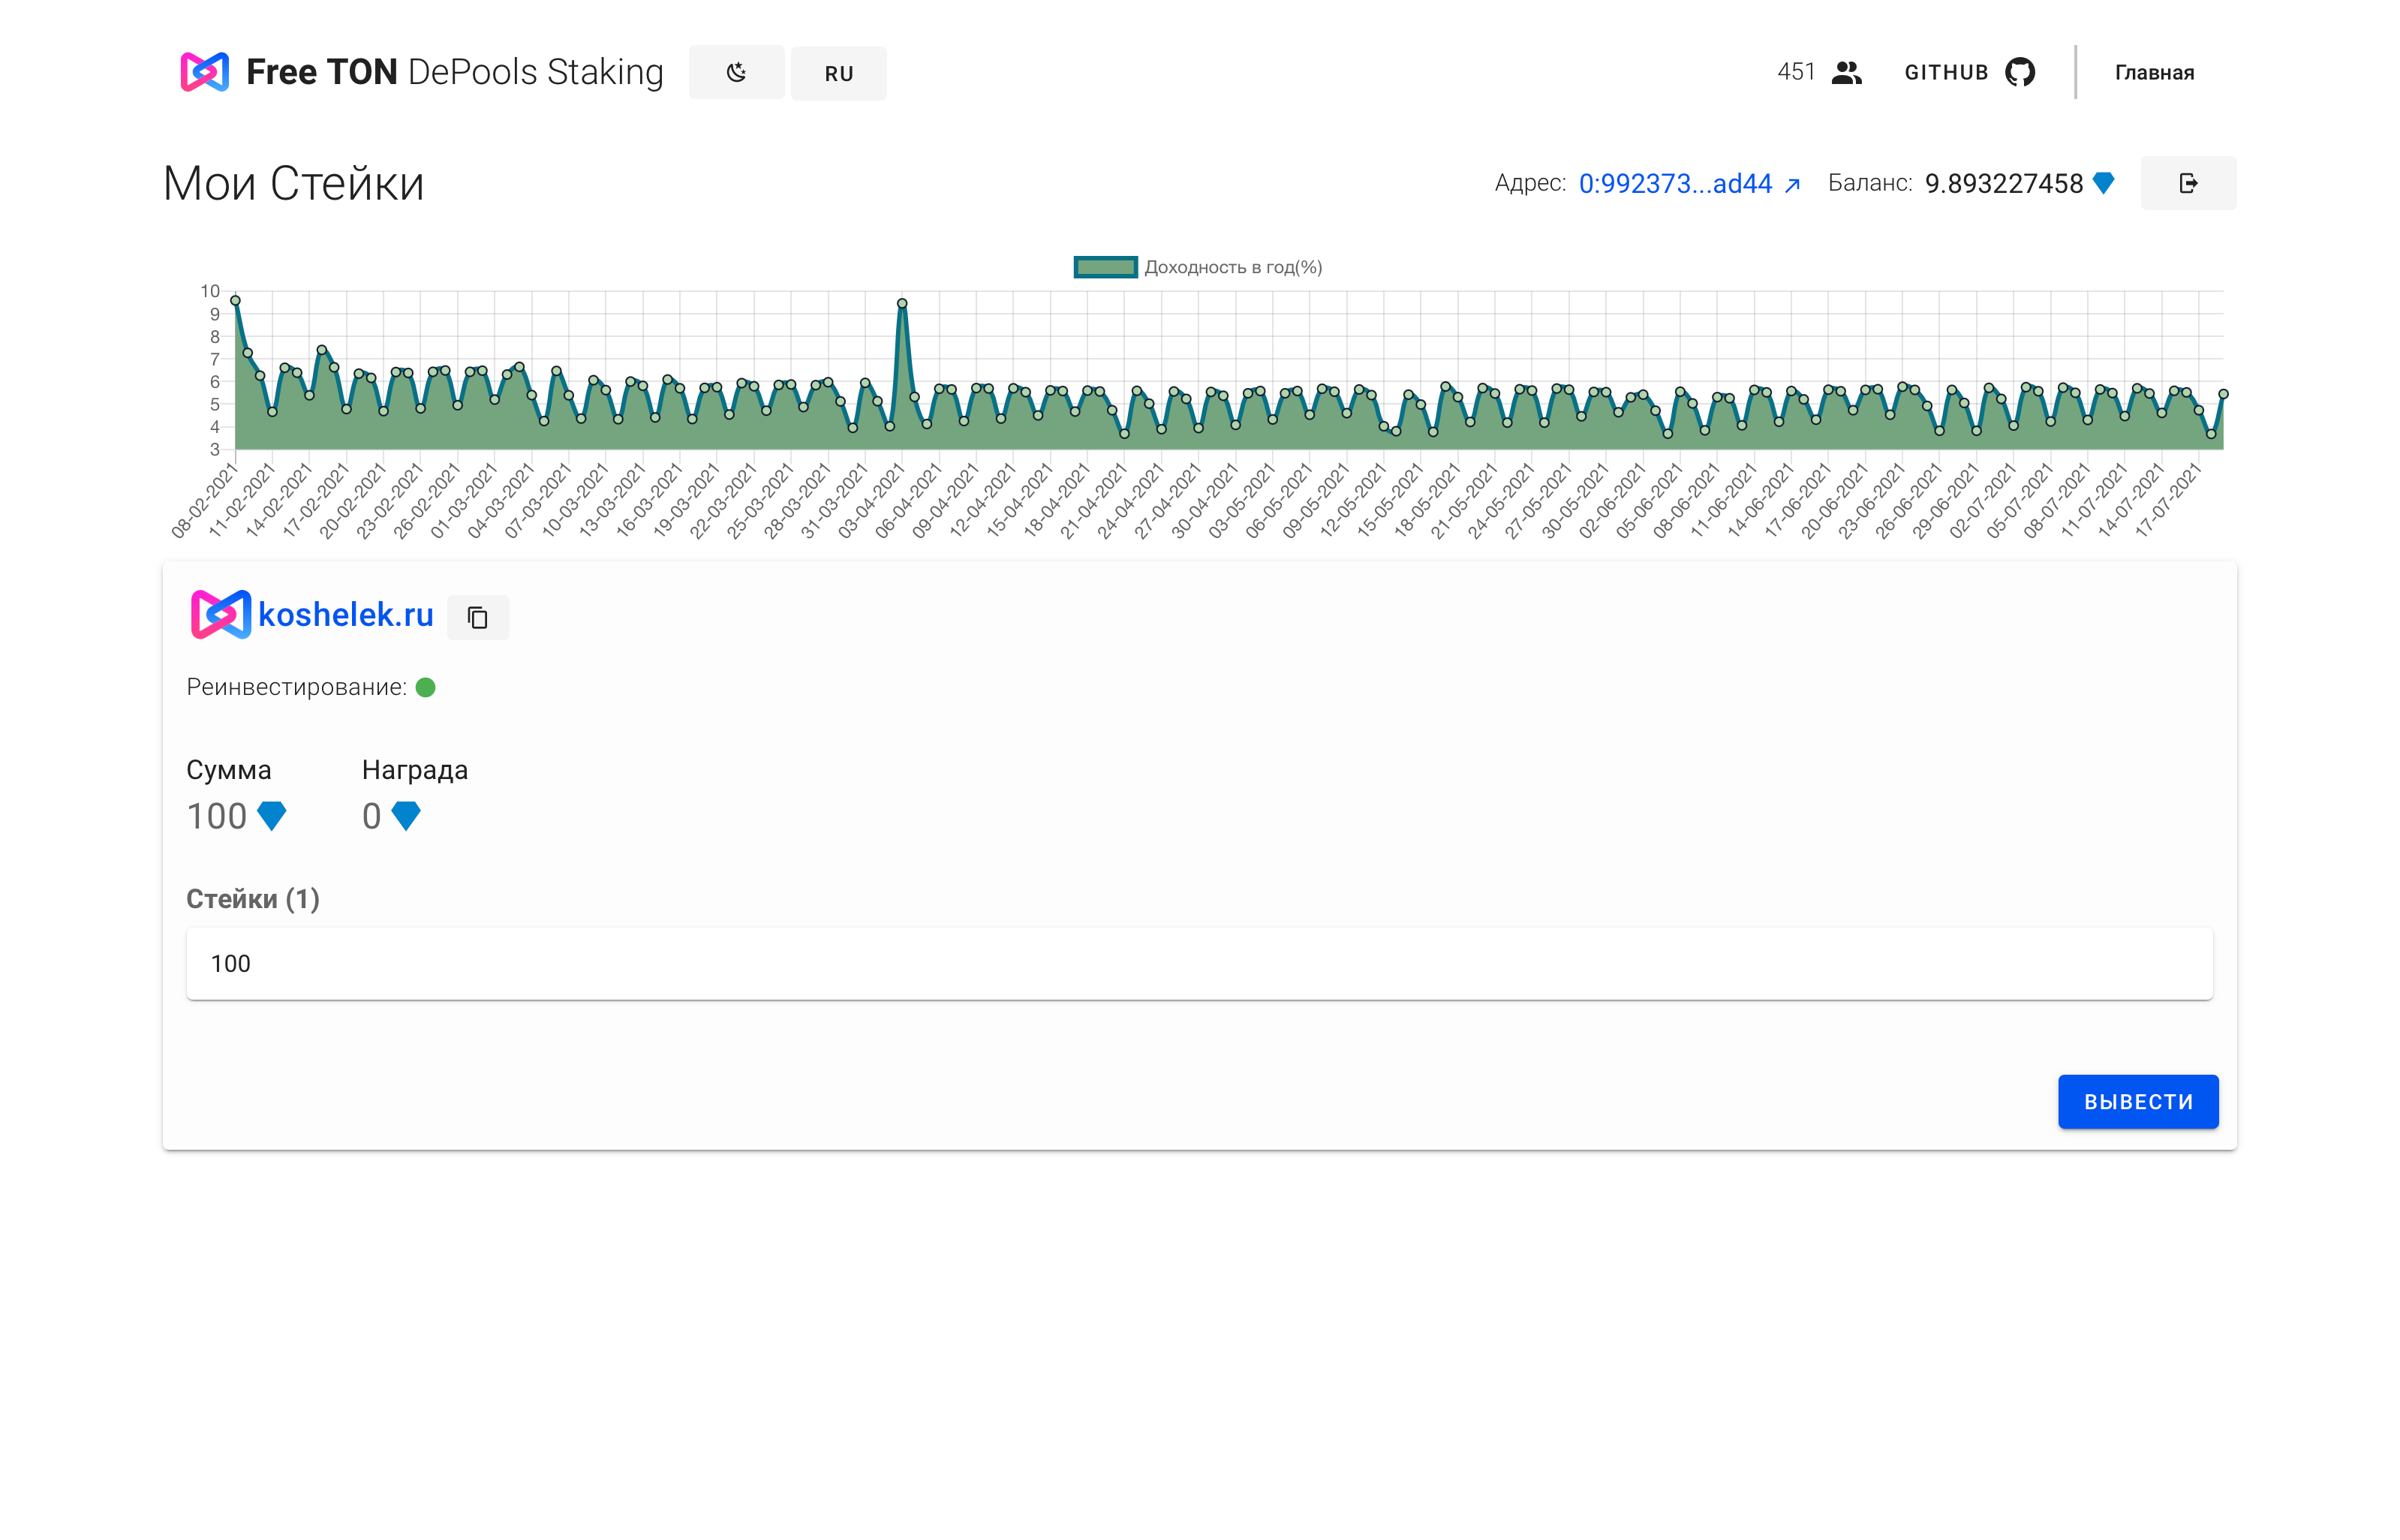Click the Мои Стейки page title
Screen dimensions: 2400x1540
pyautogui.click(x=293, y=184)
